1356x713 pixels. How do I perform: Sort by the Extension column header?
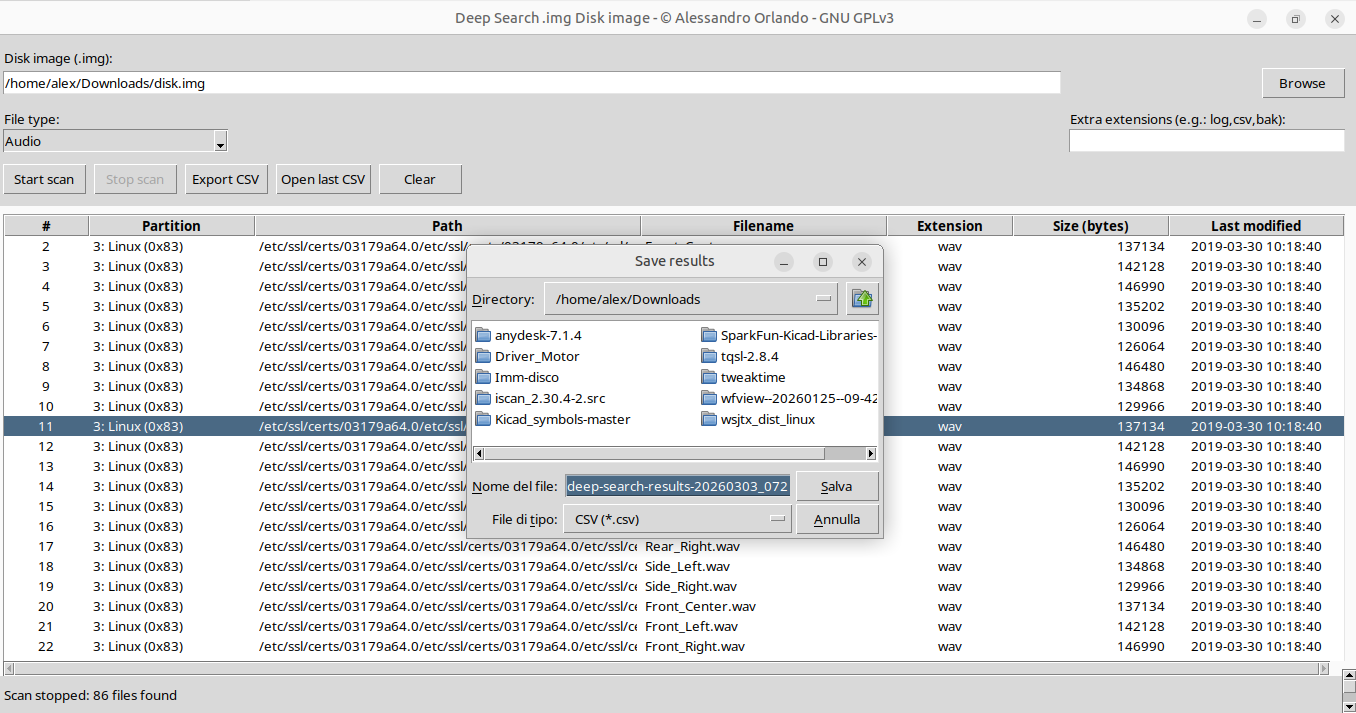(949, 226)
